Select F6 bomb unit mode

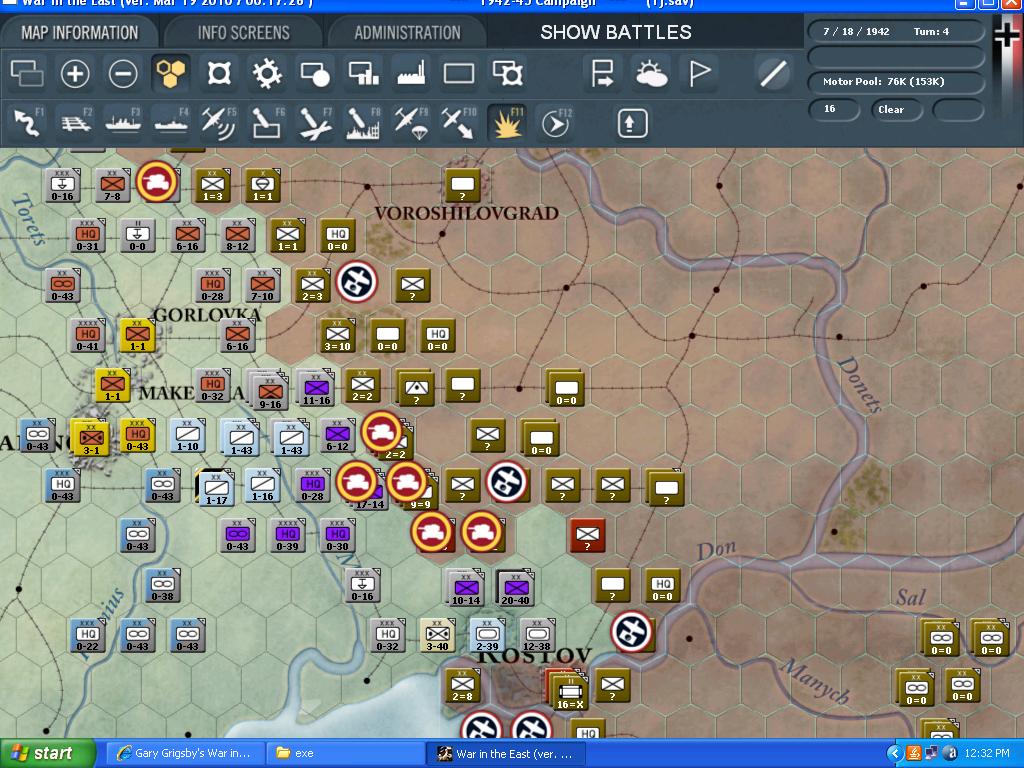[267, 122]
